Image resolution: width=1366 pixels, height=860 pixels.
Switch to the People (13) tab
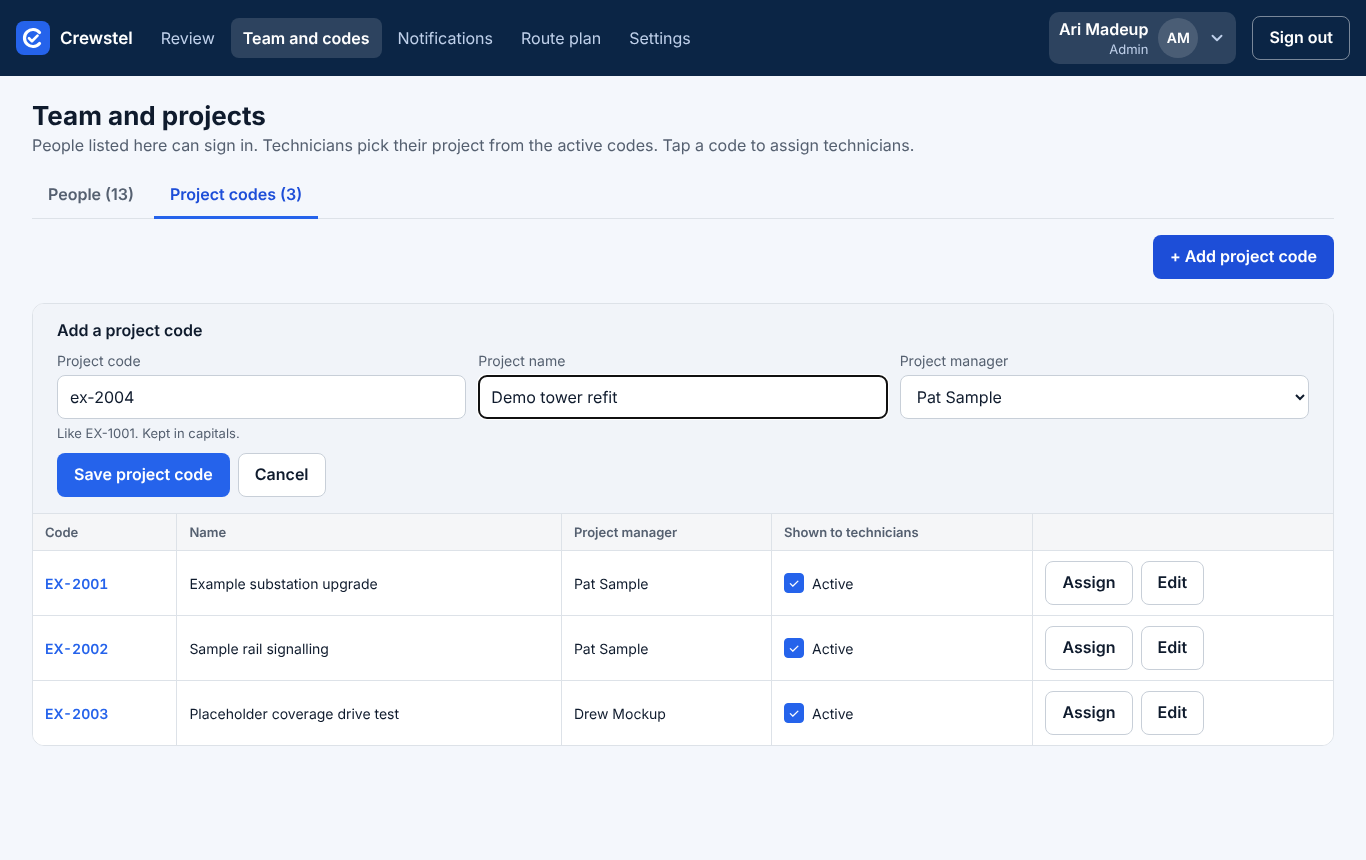[91, 194]
